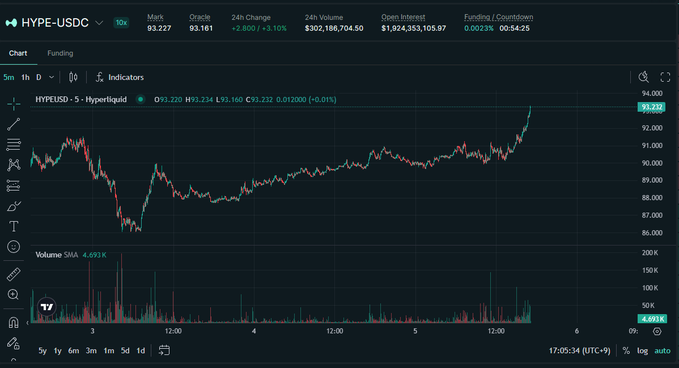Viewport: 679px width, 368px height.
Task: Open chart settings gear on time axis
Action: 657,331
